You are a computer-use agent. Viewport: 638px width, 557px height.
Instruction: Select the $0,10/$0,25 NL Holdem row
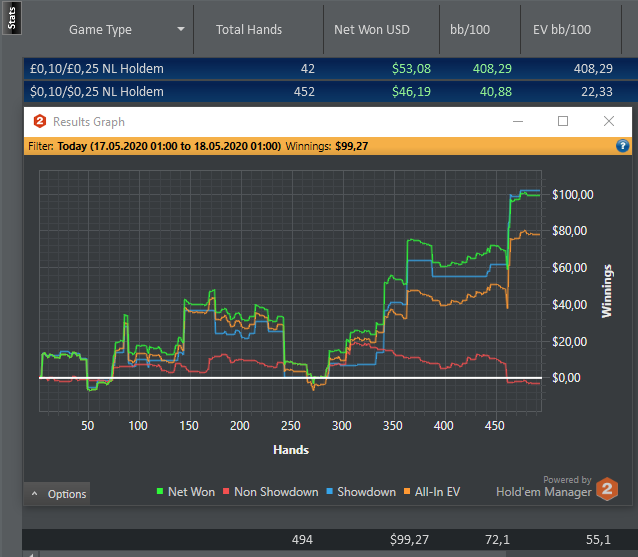tap(330, 92)
